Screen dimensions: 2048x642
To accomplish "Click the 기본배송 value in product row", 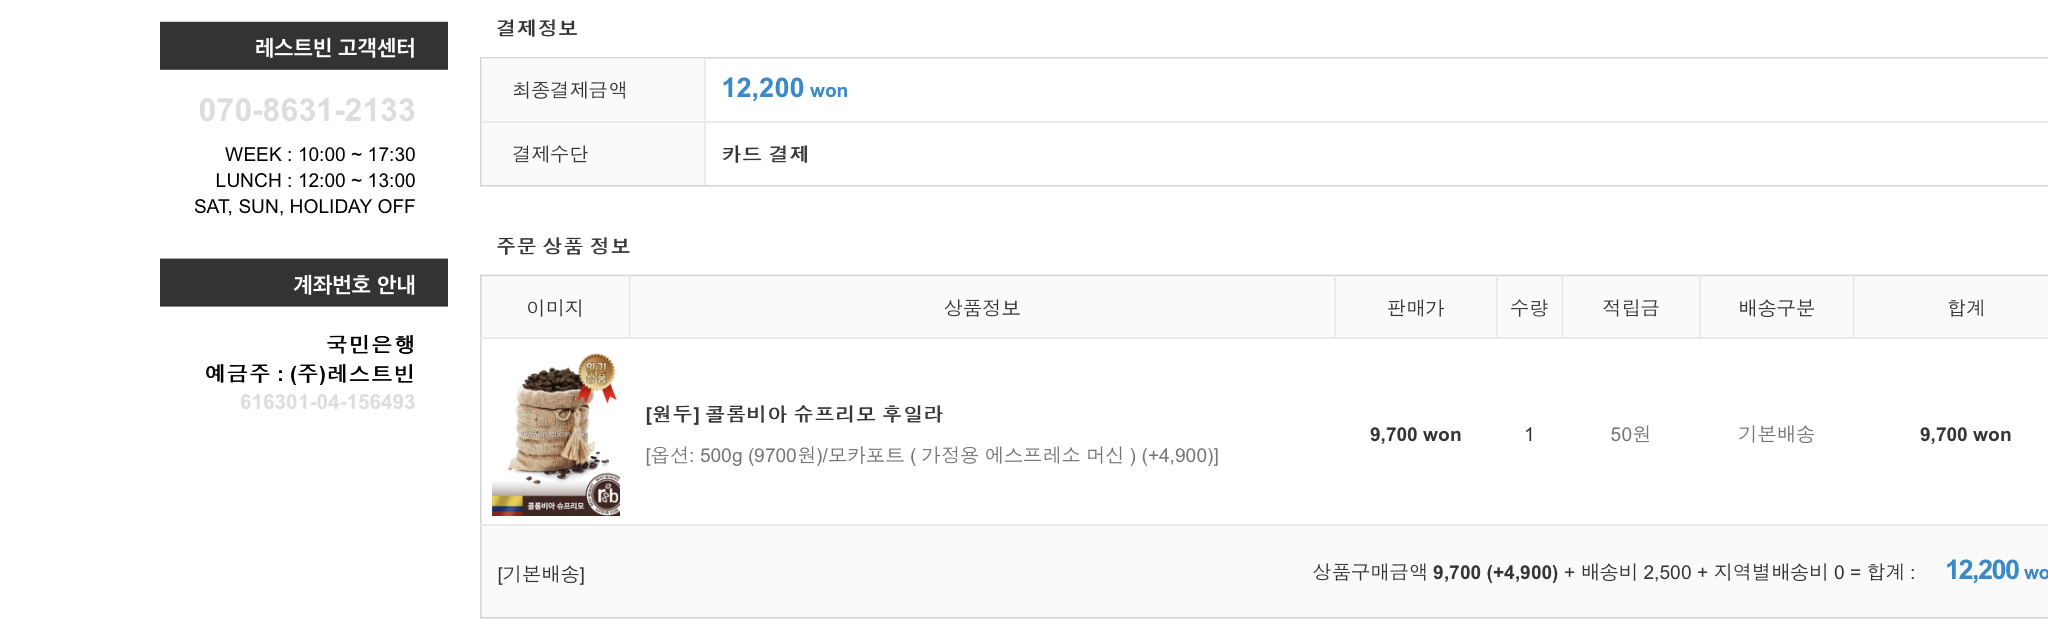I will [x=1776, y=434].
